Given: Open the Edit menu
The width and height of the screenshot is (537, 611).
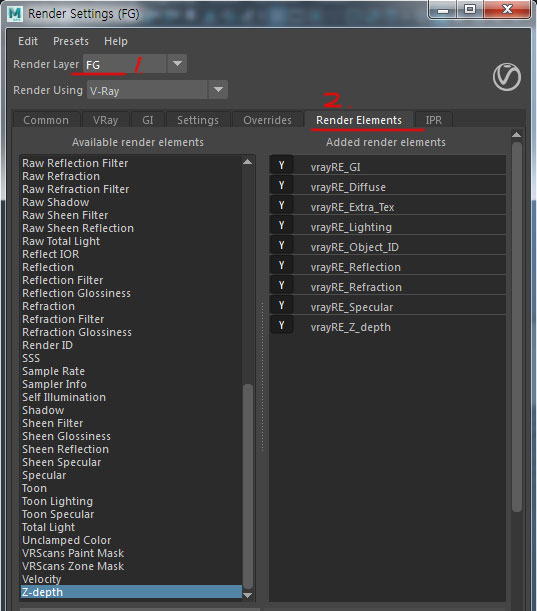Looking at the screenshot, I should coord(28,41).
